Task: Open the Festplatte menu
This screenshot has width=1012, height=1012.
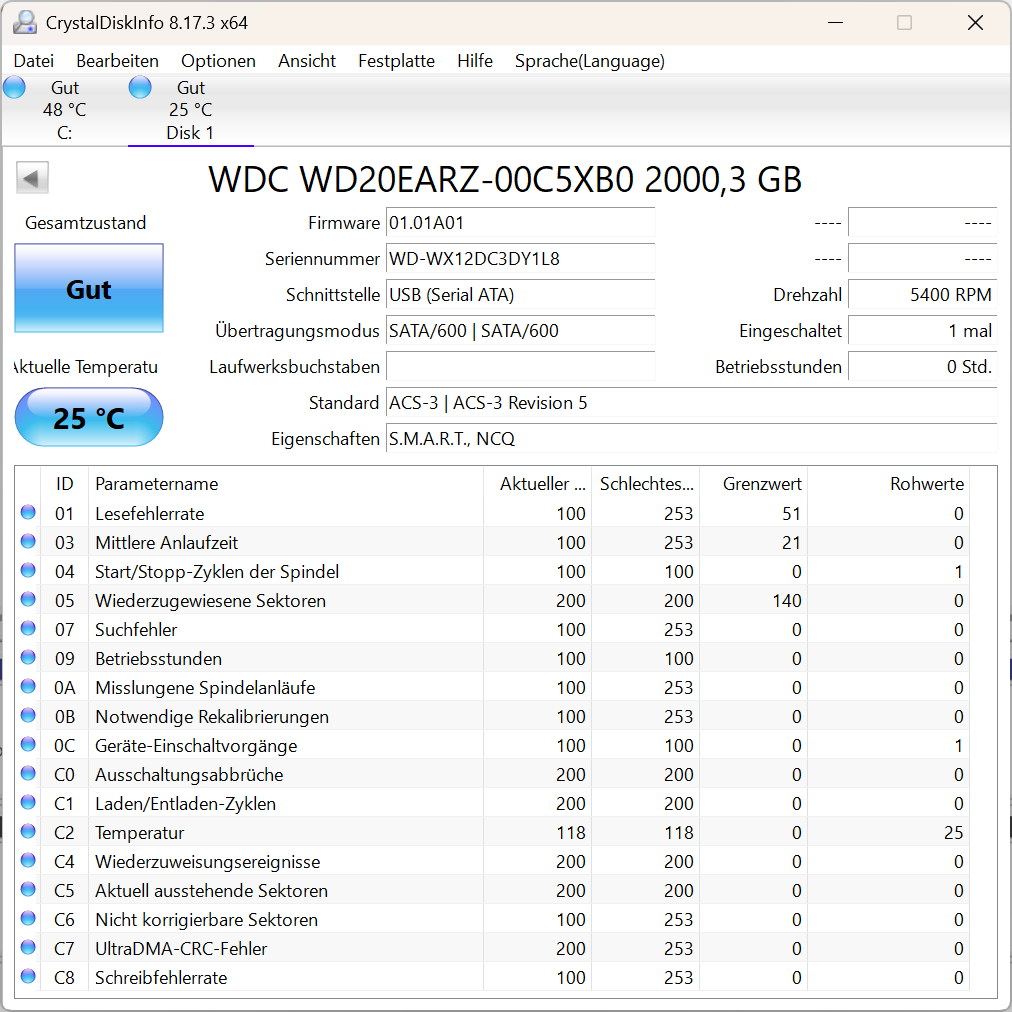Action: (x=396, y=61)
